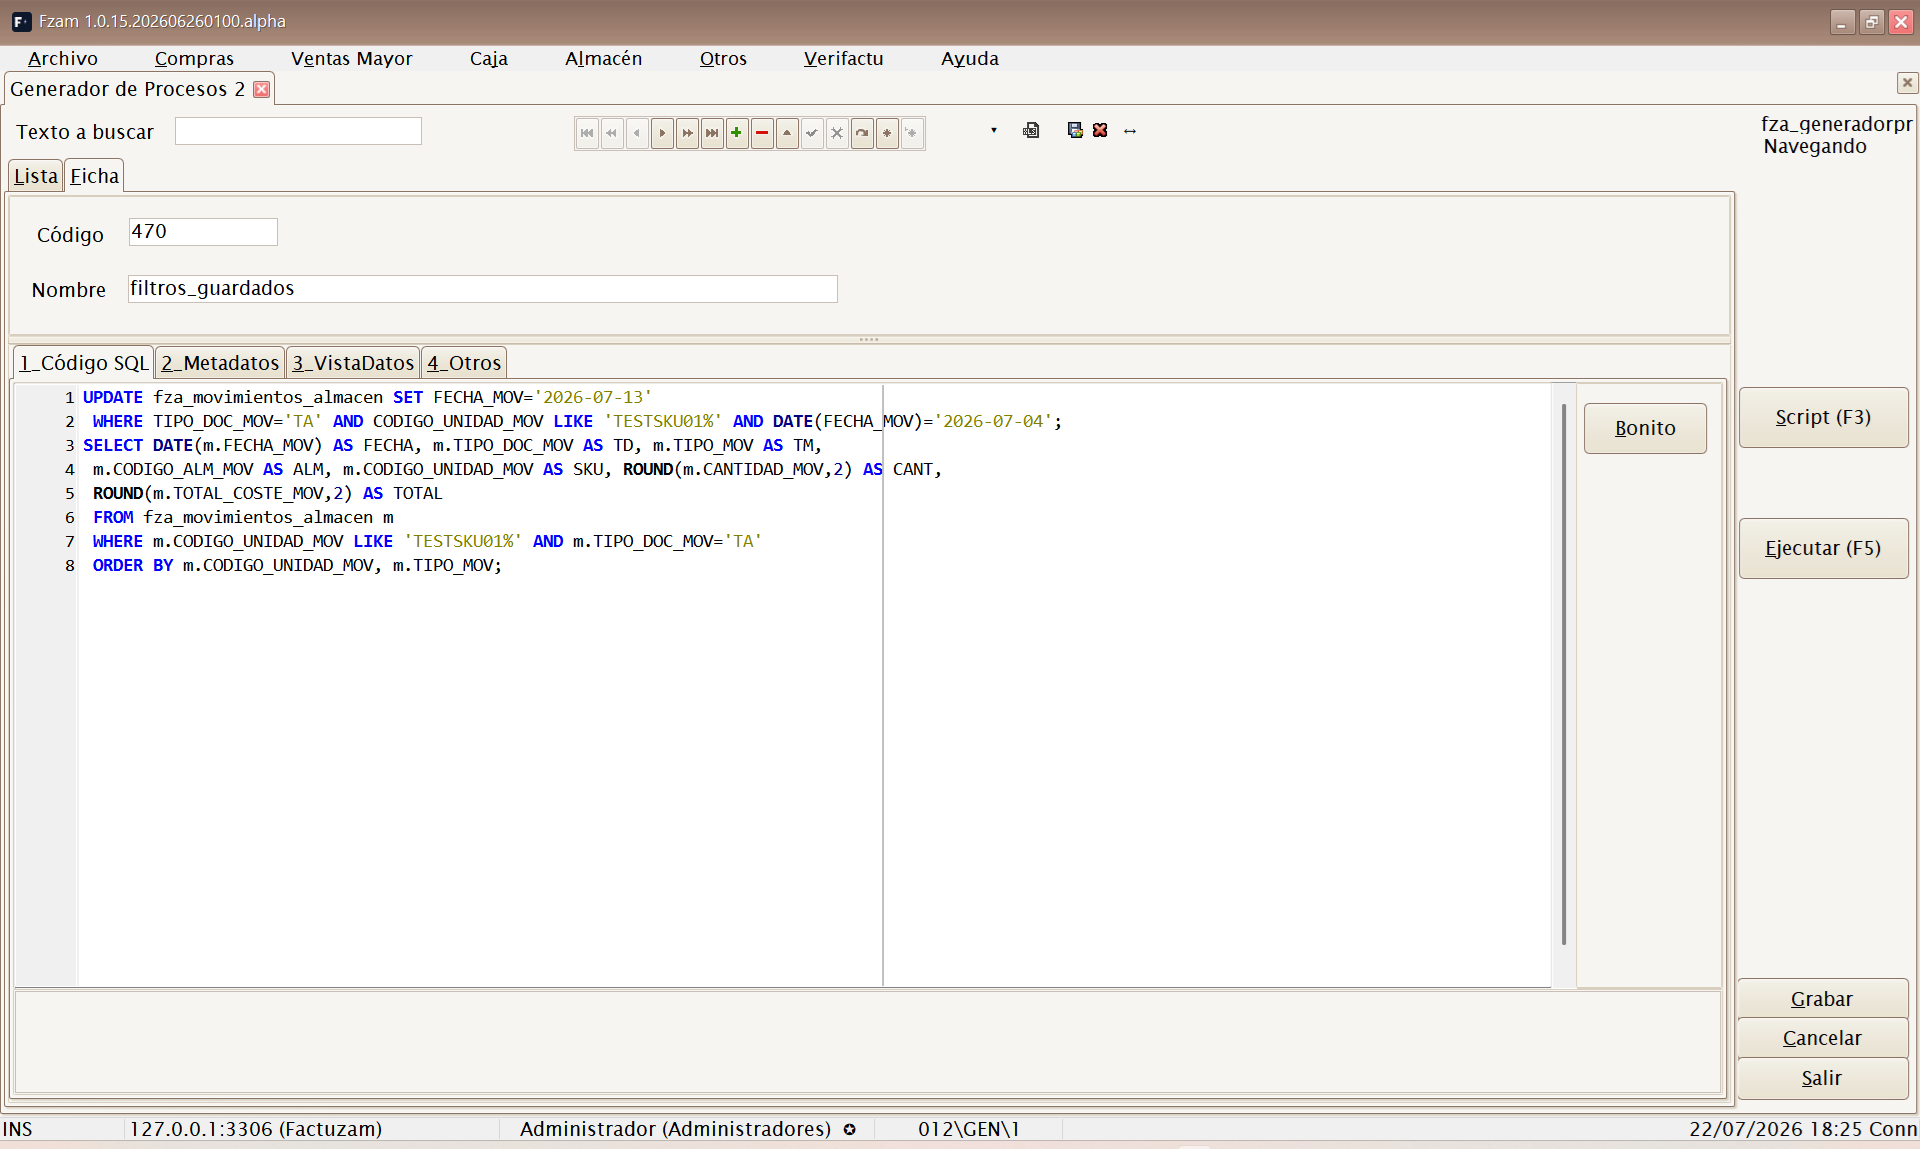Click the Fzam app icon in title bar
Viewport: 1920px width, 1149px height.
click(x=21, y=21)
